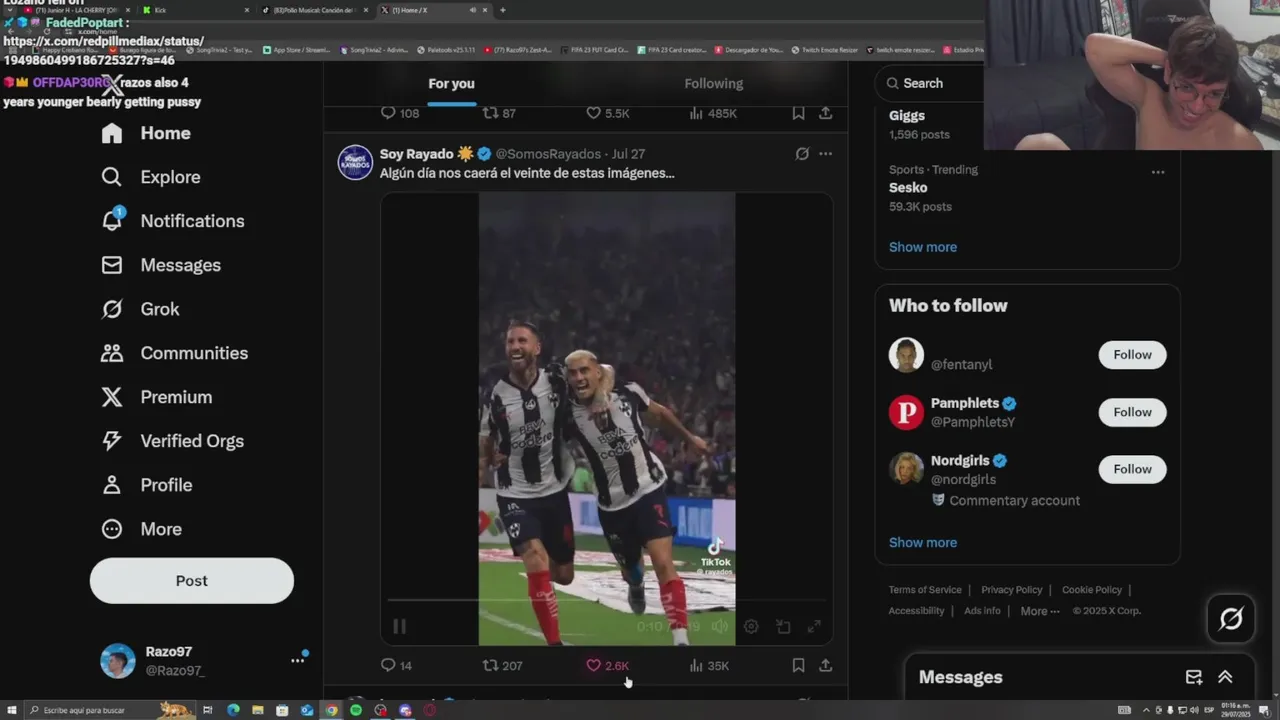
Task: Open Spotify from the taskbar
Action: 356,710
